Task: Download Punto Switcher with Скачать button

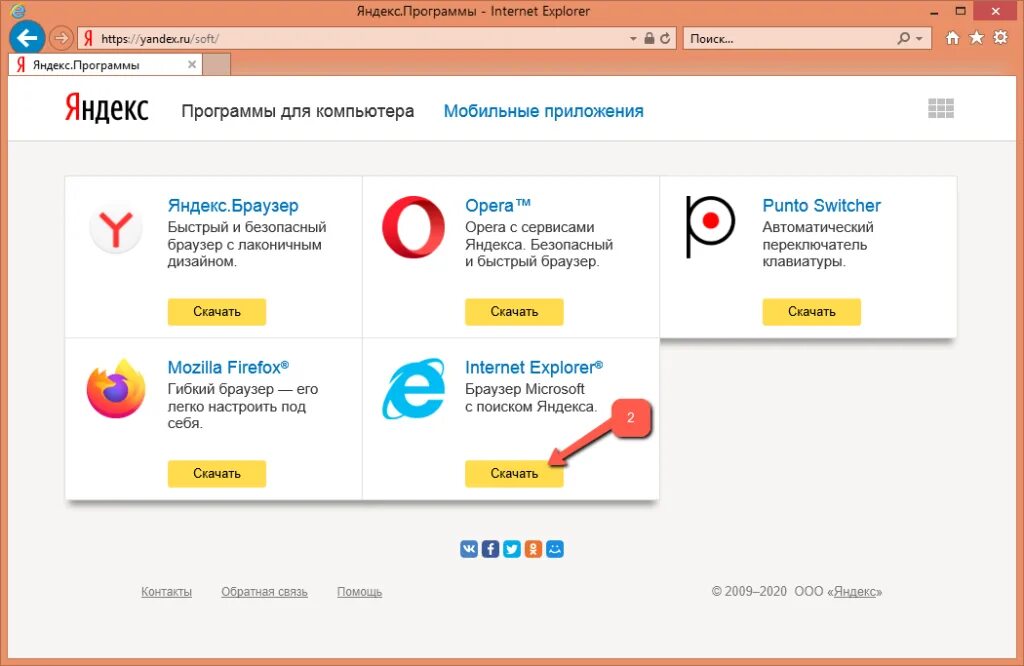Action: [x=812, y=311]
